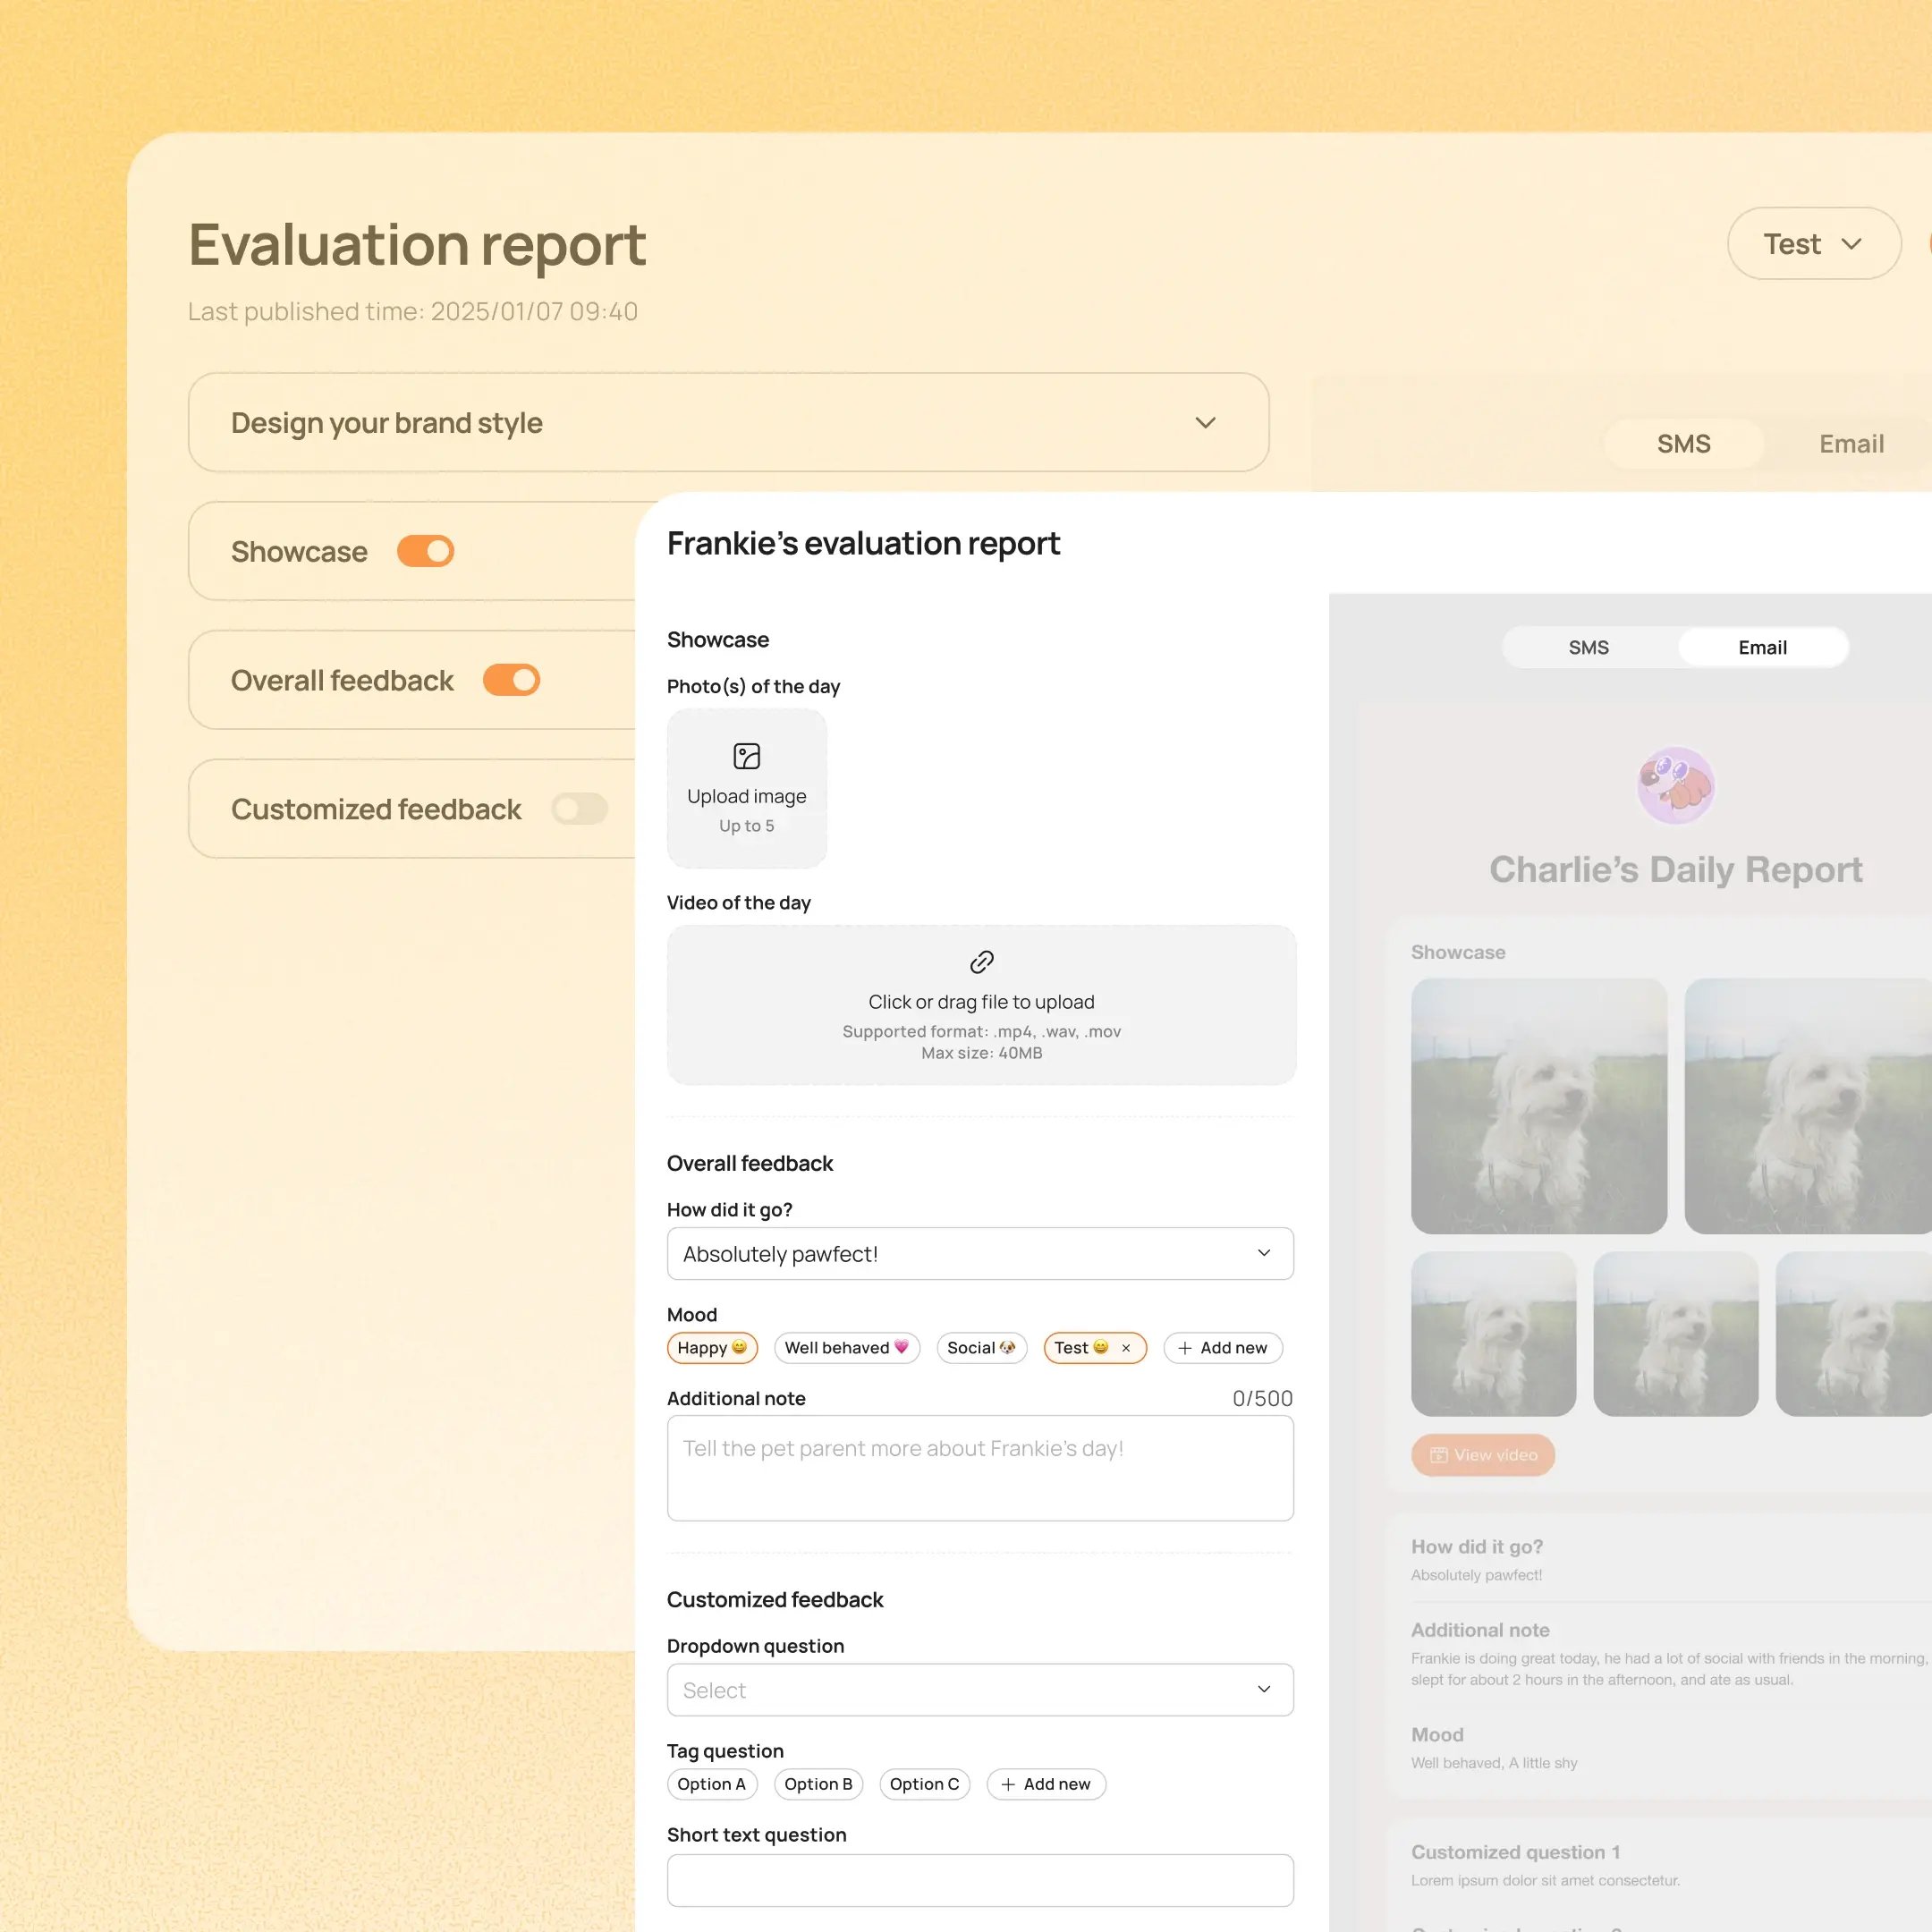Image resolution: width=1932 pixels, height=1932 pixels.
Task: Open the first large dog photo in Showcase preview
Action: click(1539, 1106)
